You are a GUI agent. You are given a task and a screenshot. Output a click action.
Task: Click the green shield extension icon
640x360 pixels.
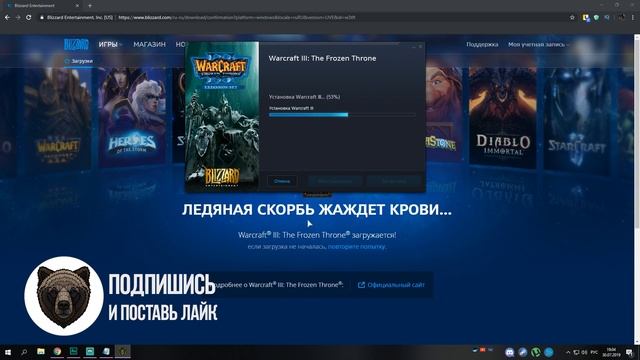point(596,18)
